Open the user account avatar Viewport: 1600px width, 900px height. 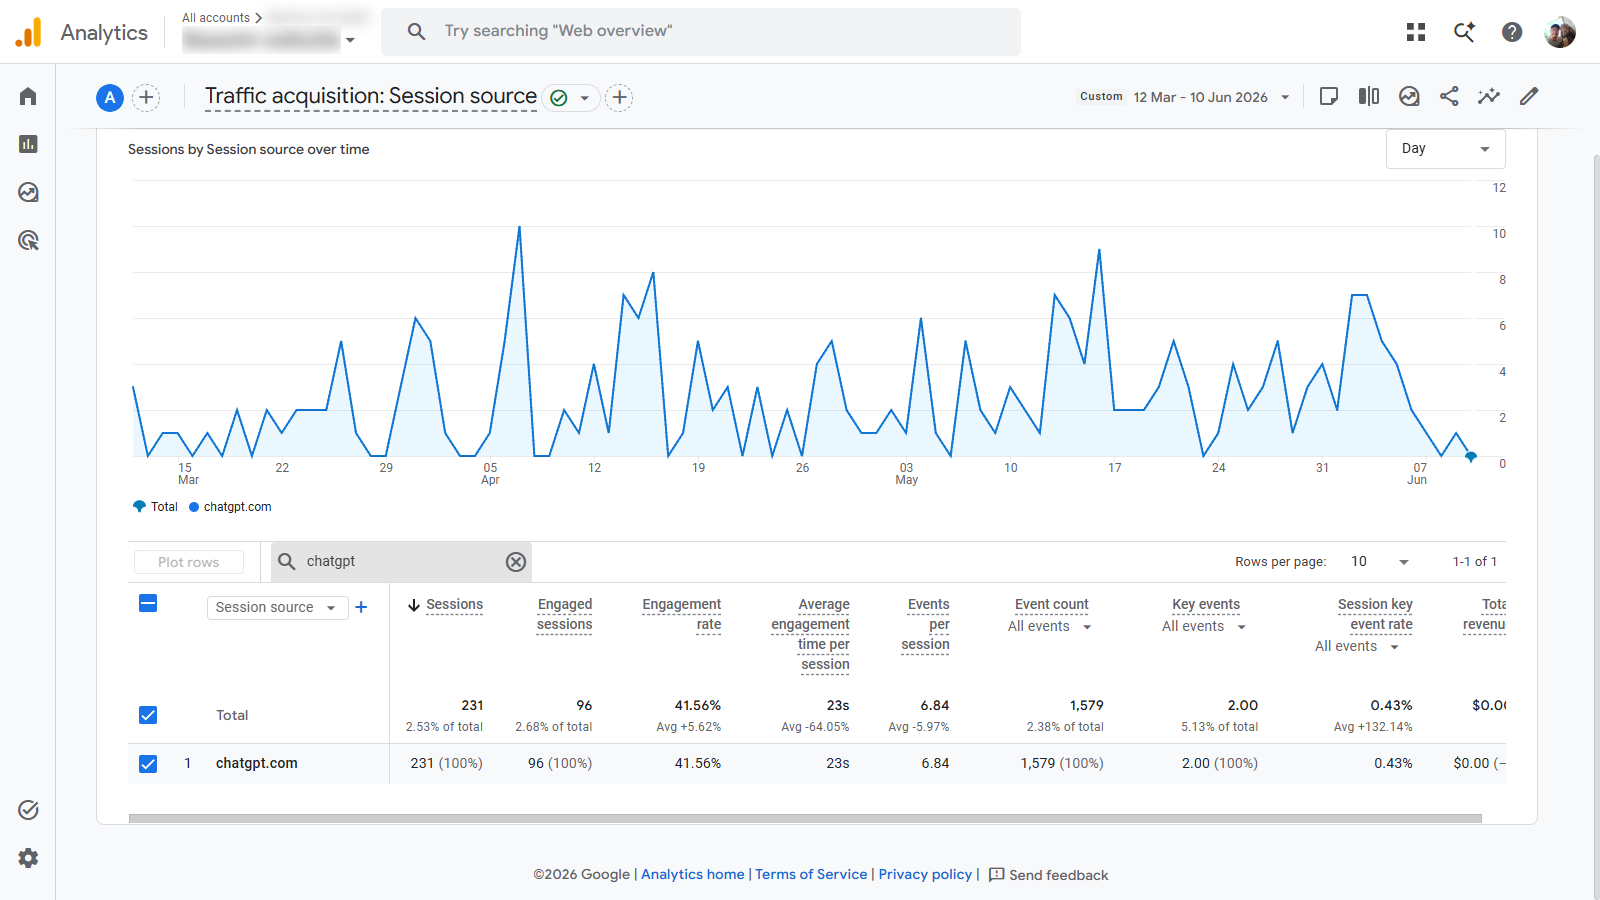point(1560,32)
